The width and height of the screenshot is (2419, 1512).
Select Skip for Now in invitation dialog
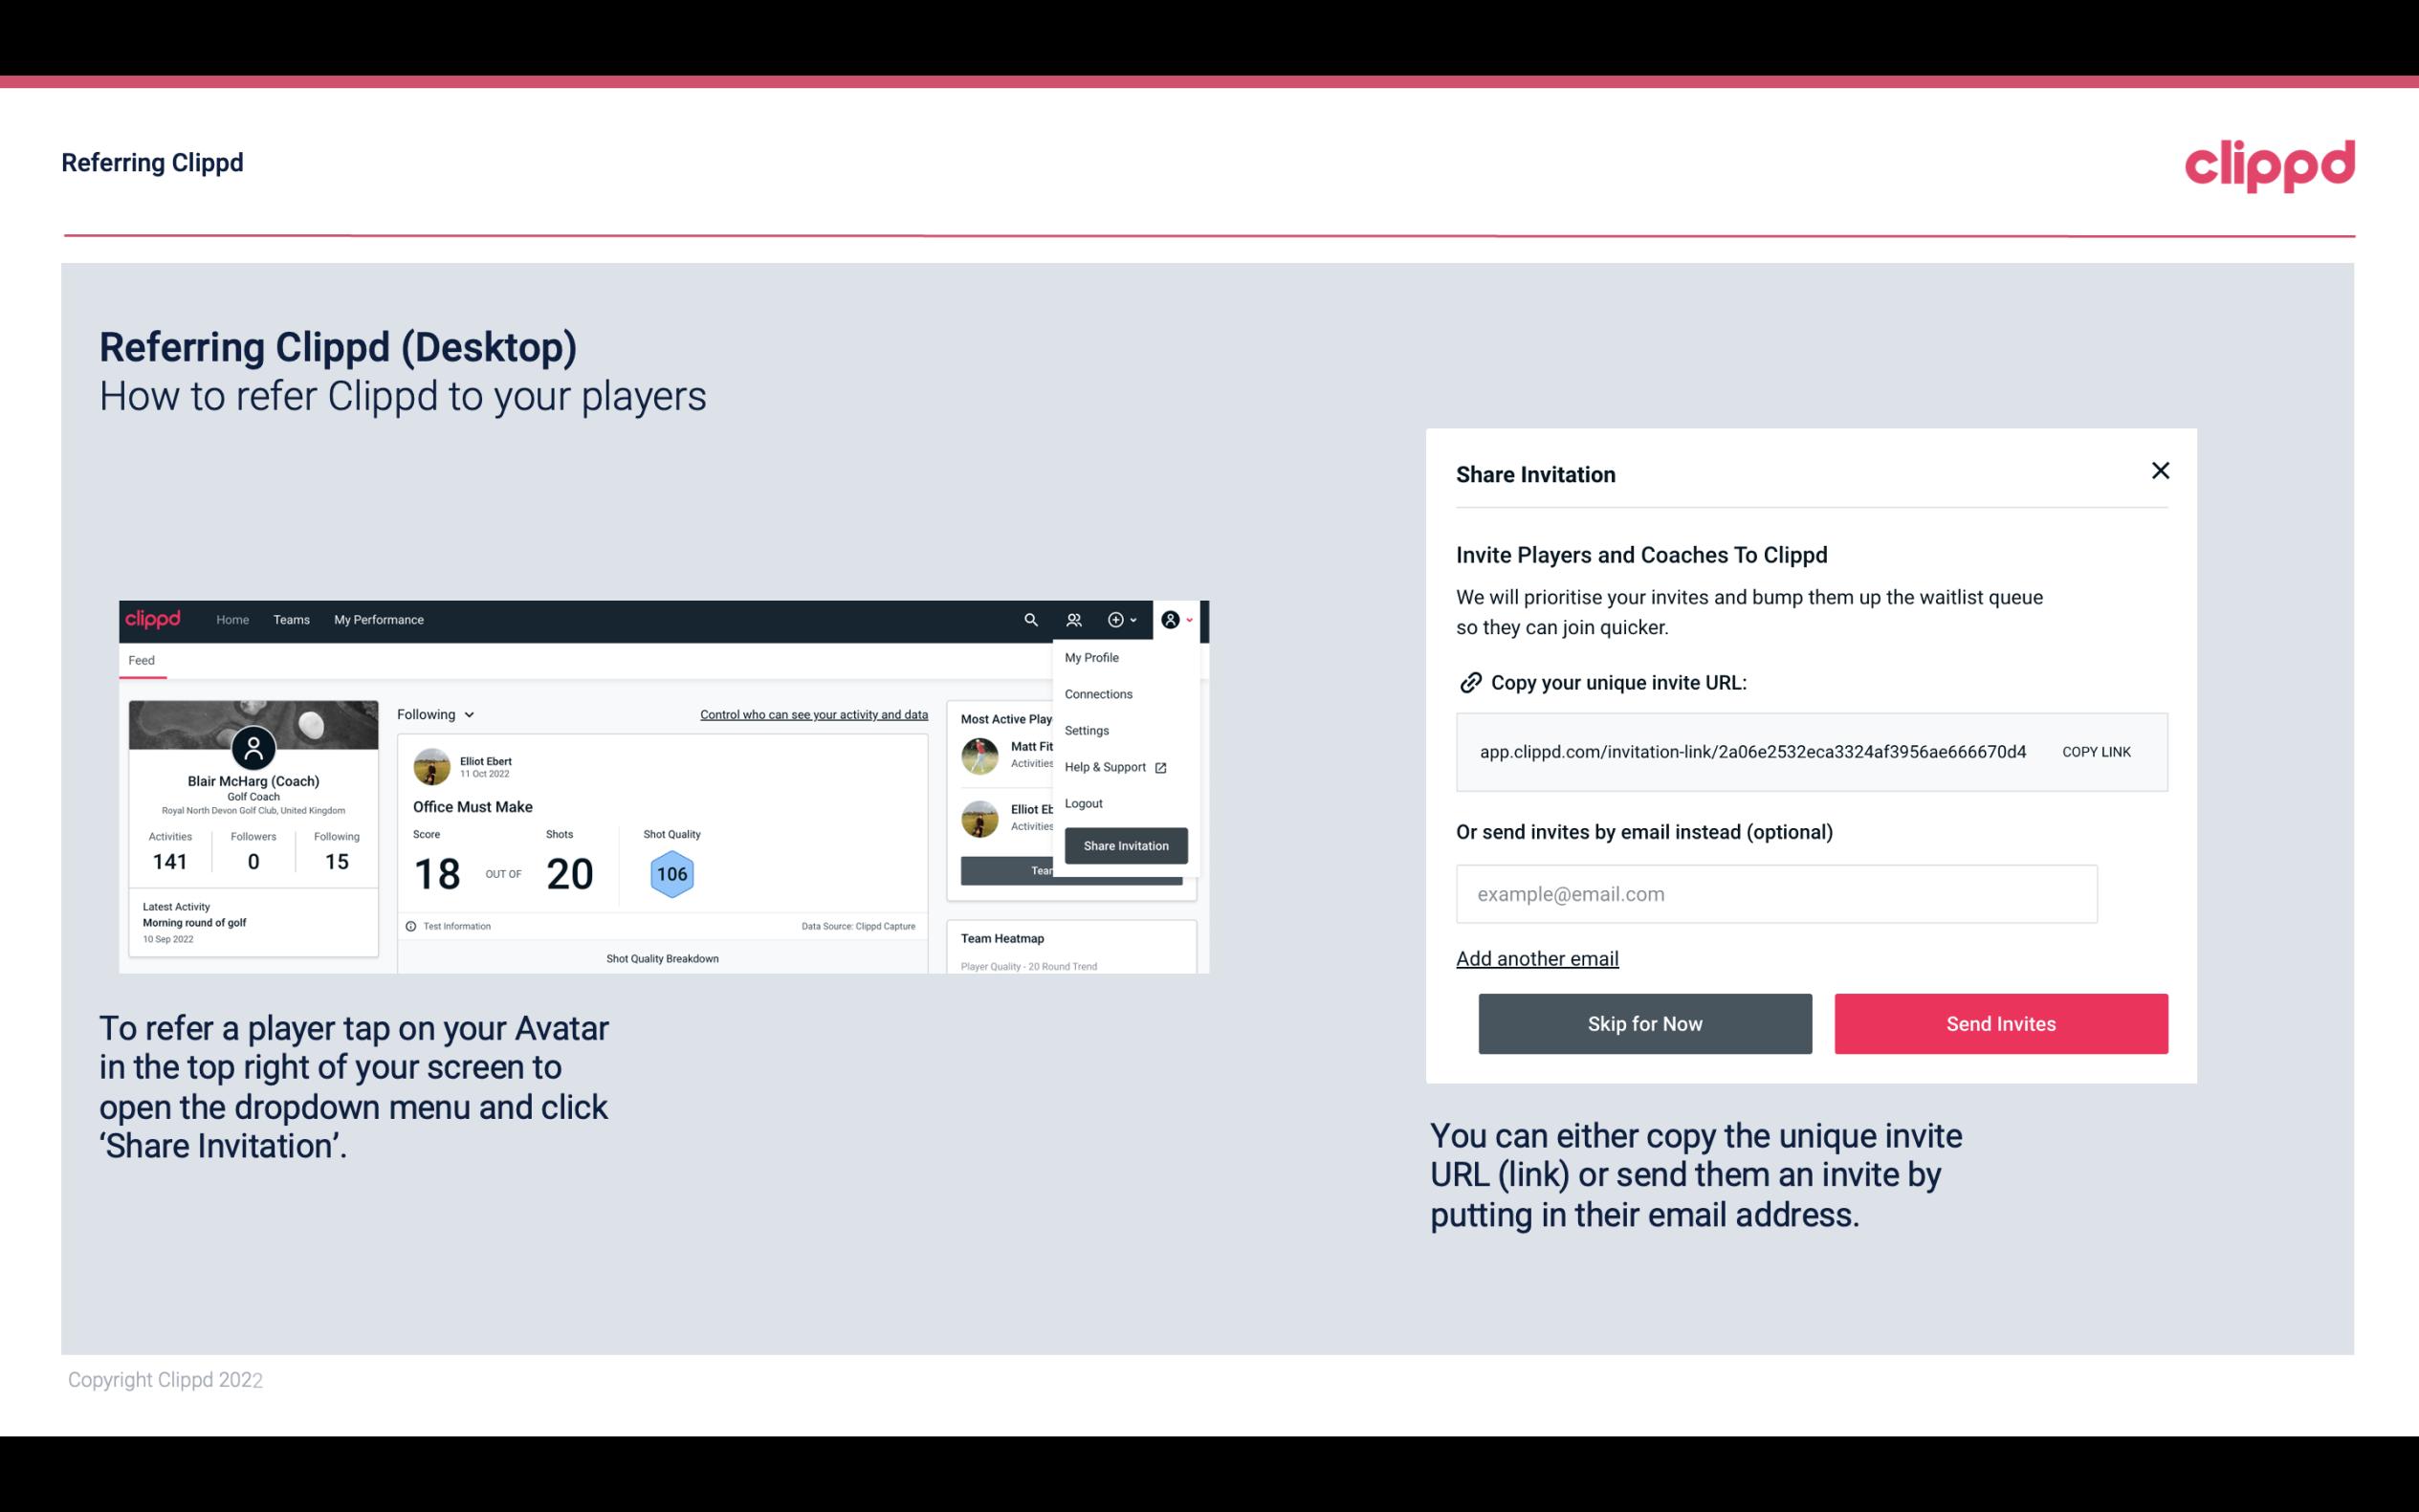click(x=1644, y=1024)
